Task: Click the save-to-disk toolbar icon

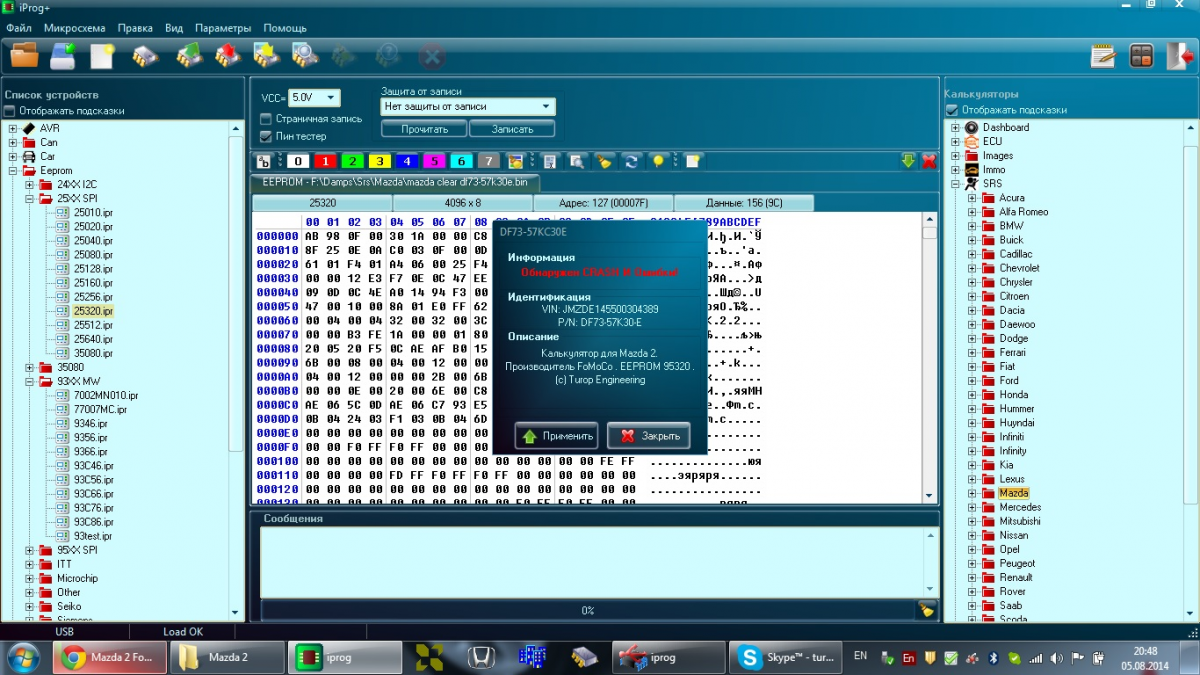Action: pyautogui.click(x=63, y=54)
